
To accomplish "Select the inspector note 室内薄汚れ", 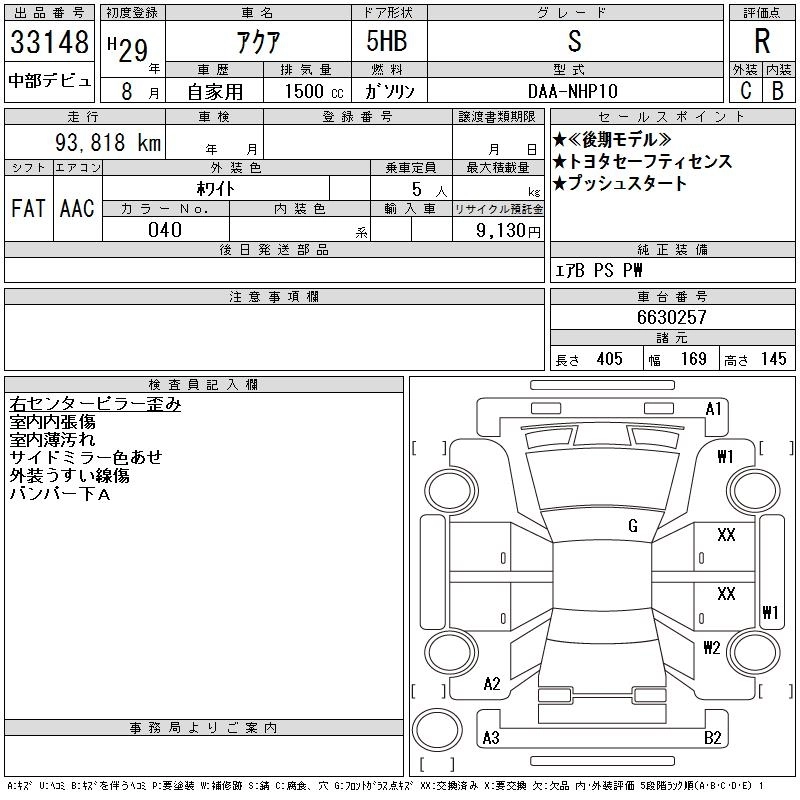I will (x=52, y=440).
